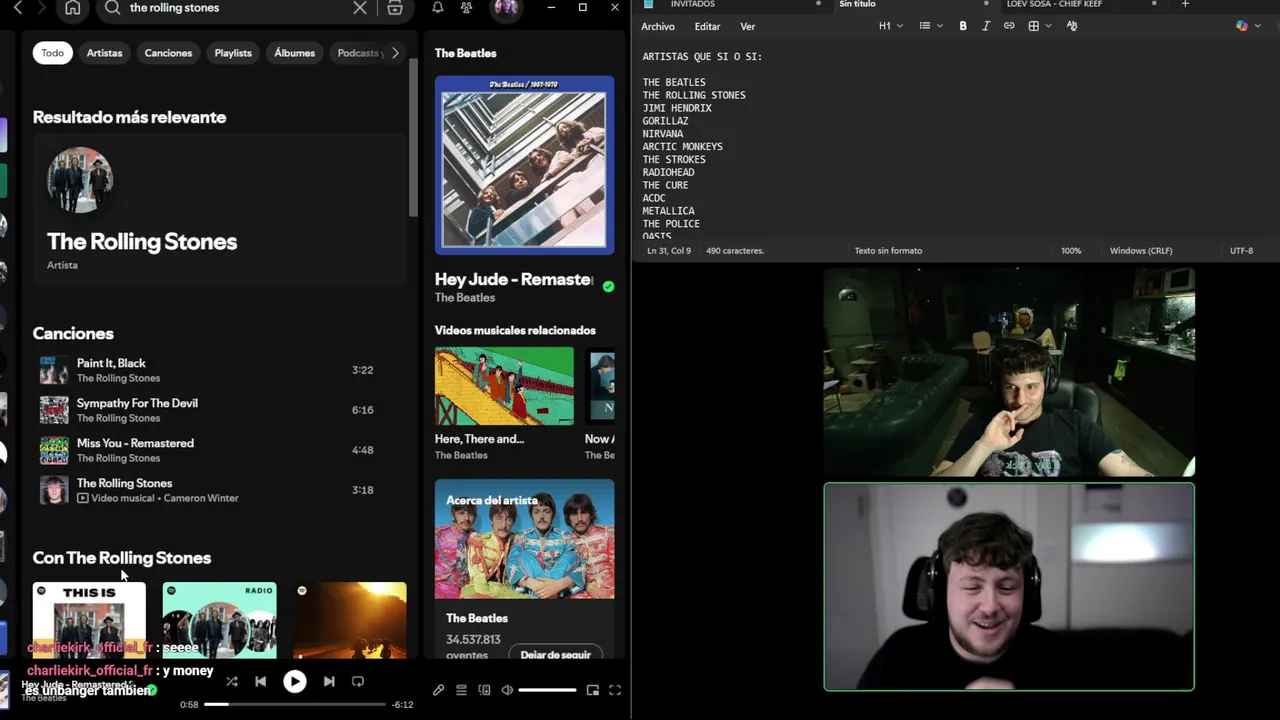The image size is (1280, 720).
Task: Open Rolling Stones Radio playlist thumbnail
Action: coord(219,620)
